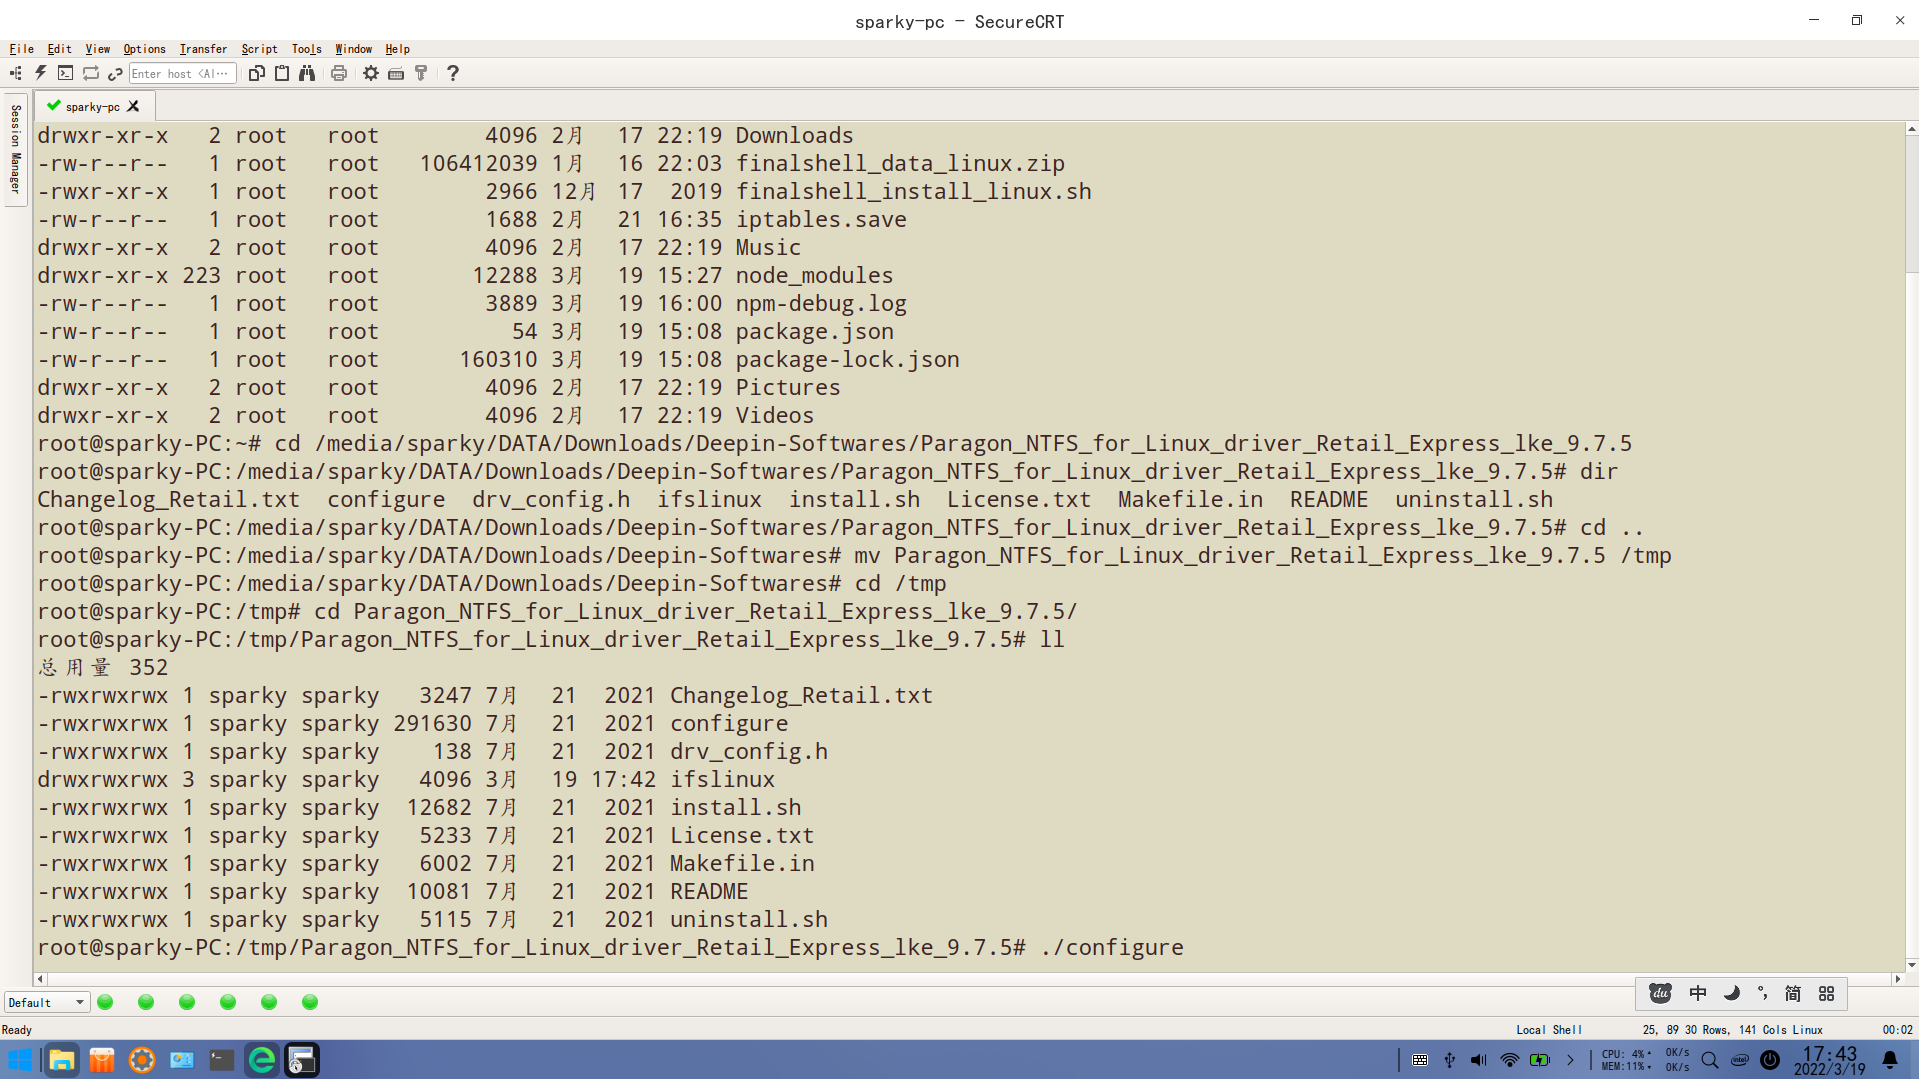1919x1079 pixels.
Task: Click the Print icon
Action: coord(339,73)
